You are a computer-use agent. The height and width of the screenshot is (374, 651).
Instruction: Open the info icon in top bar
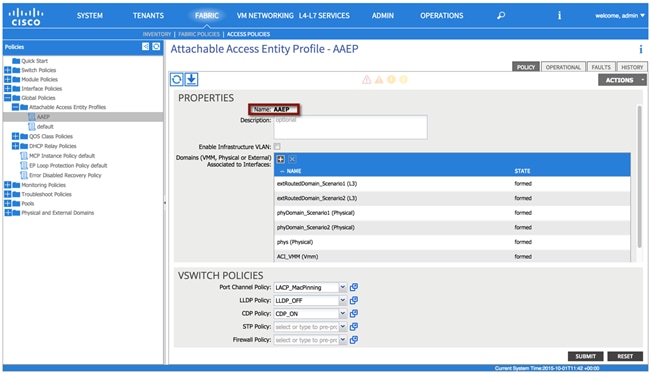tap(559, 15)
